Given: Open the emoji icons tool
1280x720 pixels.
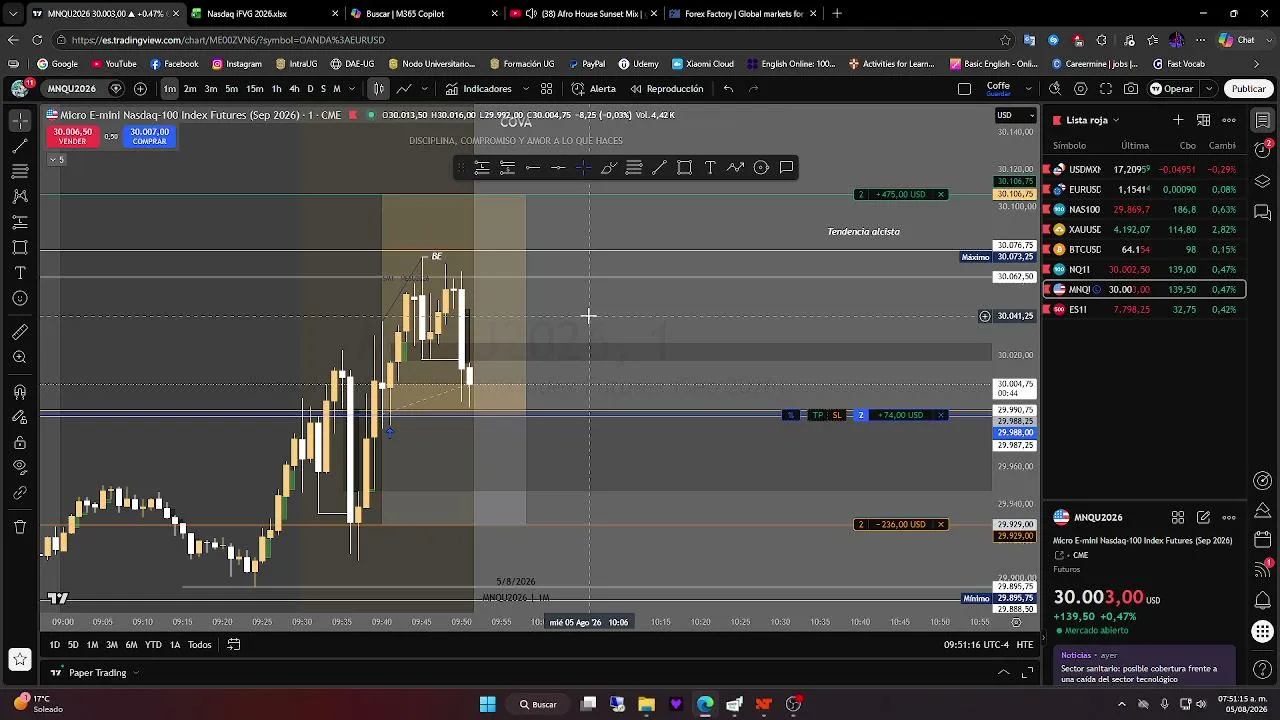Looking at the screenshot, I should coord(20,298).
